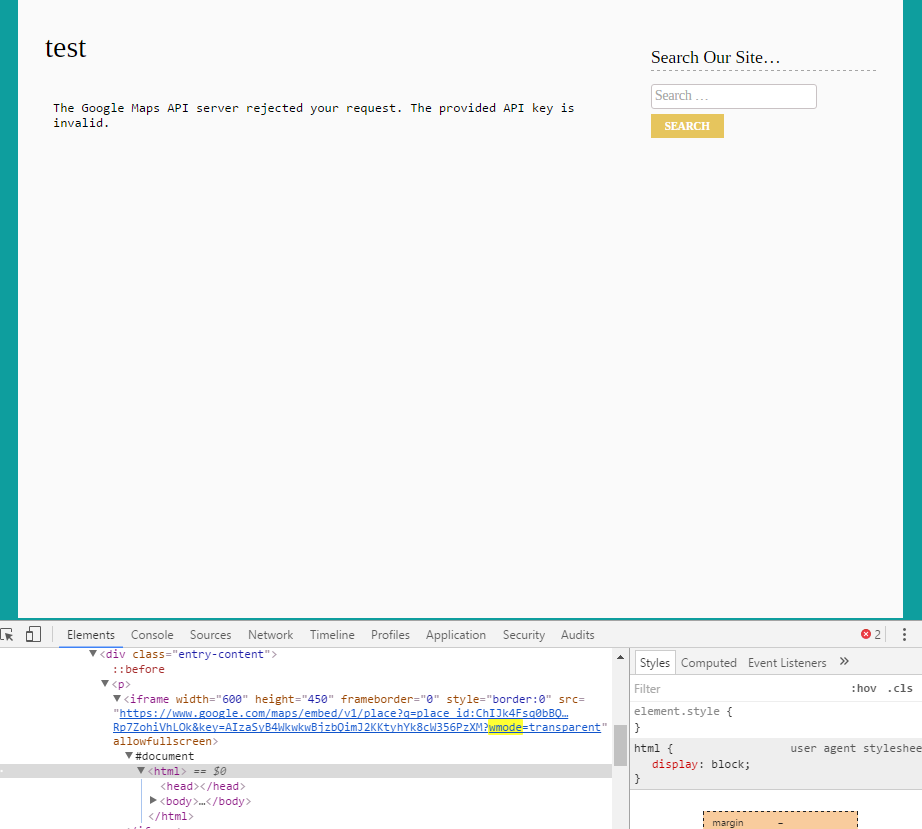Select the Styles sub-tab
The height and width of the screenshot is (829, 922).
pyautogui.click(x=654, y=663)
